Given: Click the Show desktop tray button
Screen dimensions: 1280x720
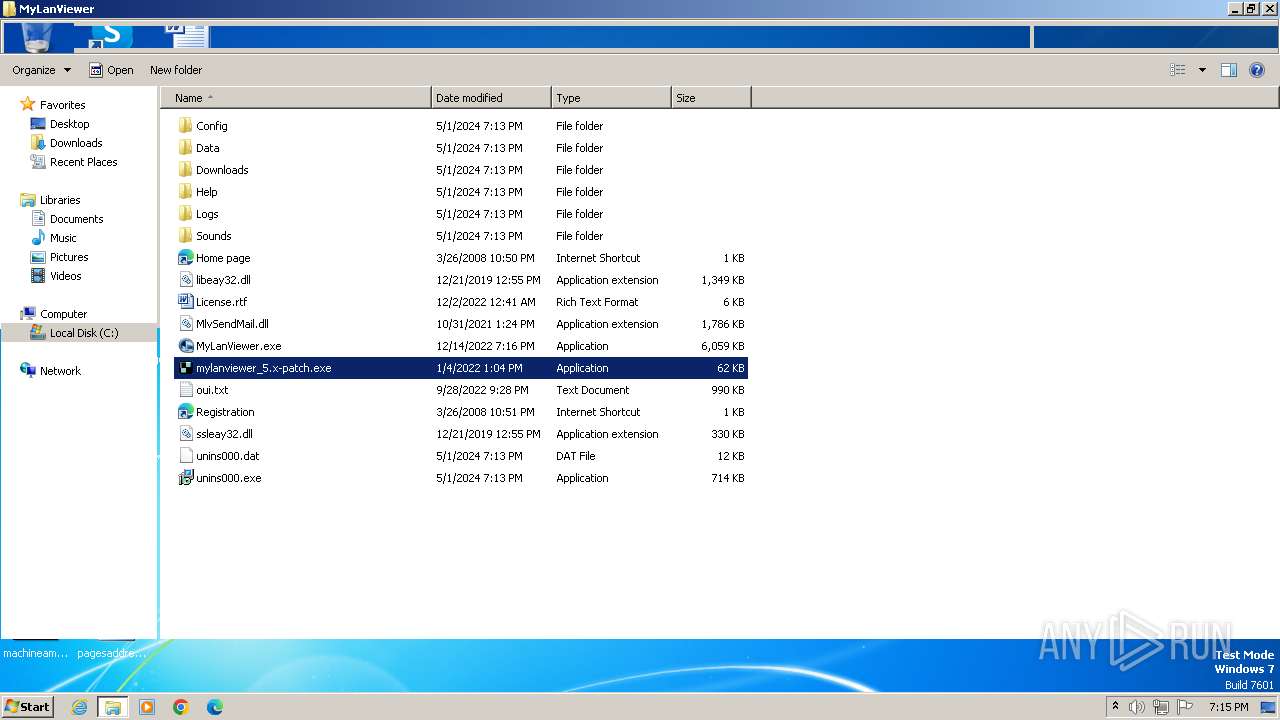Looking at the screenshot, I should [1269, 707].
